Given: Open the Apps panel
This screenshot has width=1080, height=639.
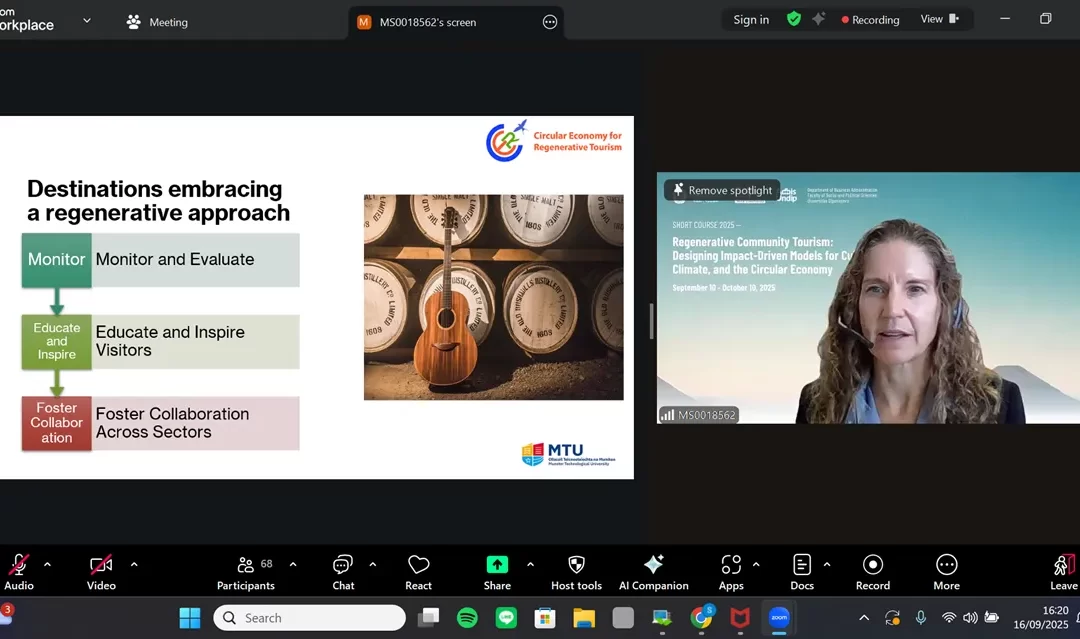Looking at the screenshot, I should point(731,572).
